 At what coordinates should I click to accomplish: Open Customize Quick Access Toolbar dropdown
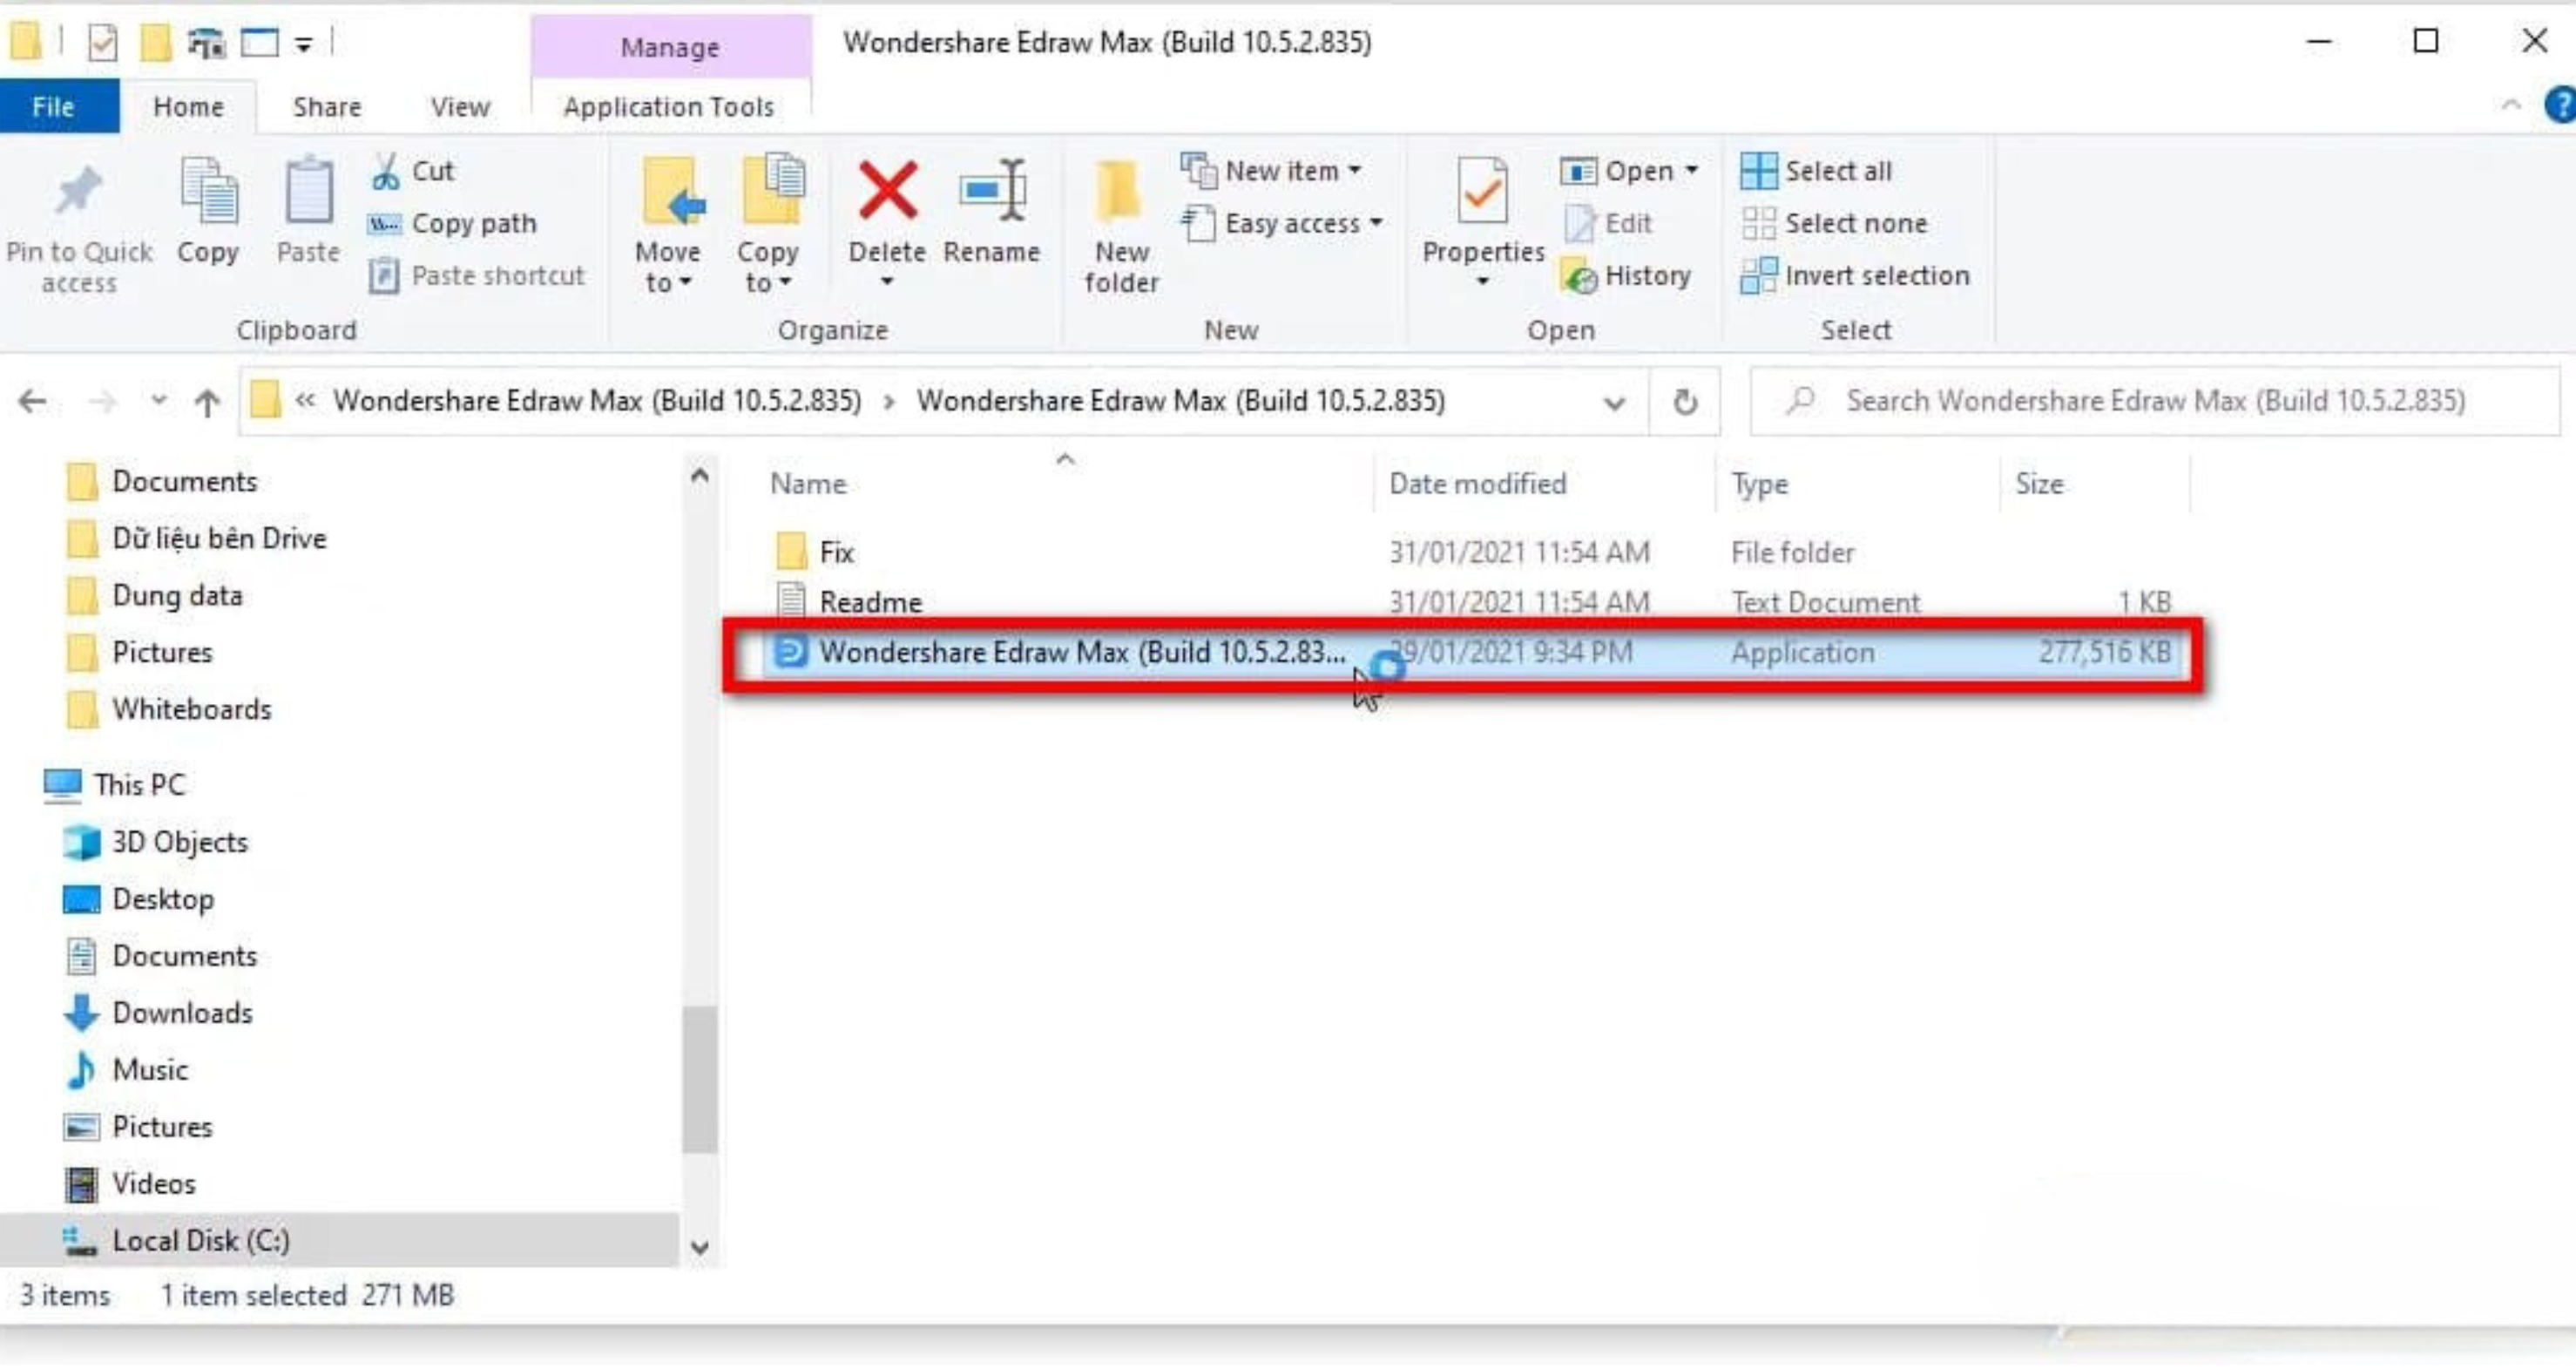coord(303,44)
